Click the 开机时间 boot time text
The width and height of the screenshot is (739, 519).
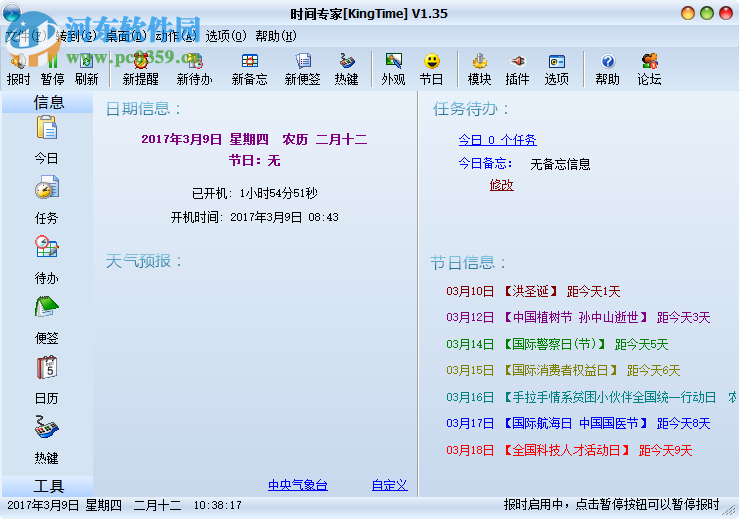[x=255, y=217]
